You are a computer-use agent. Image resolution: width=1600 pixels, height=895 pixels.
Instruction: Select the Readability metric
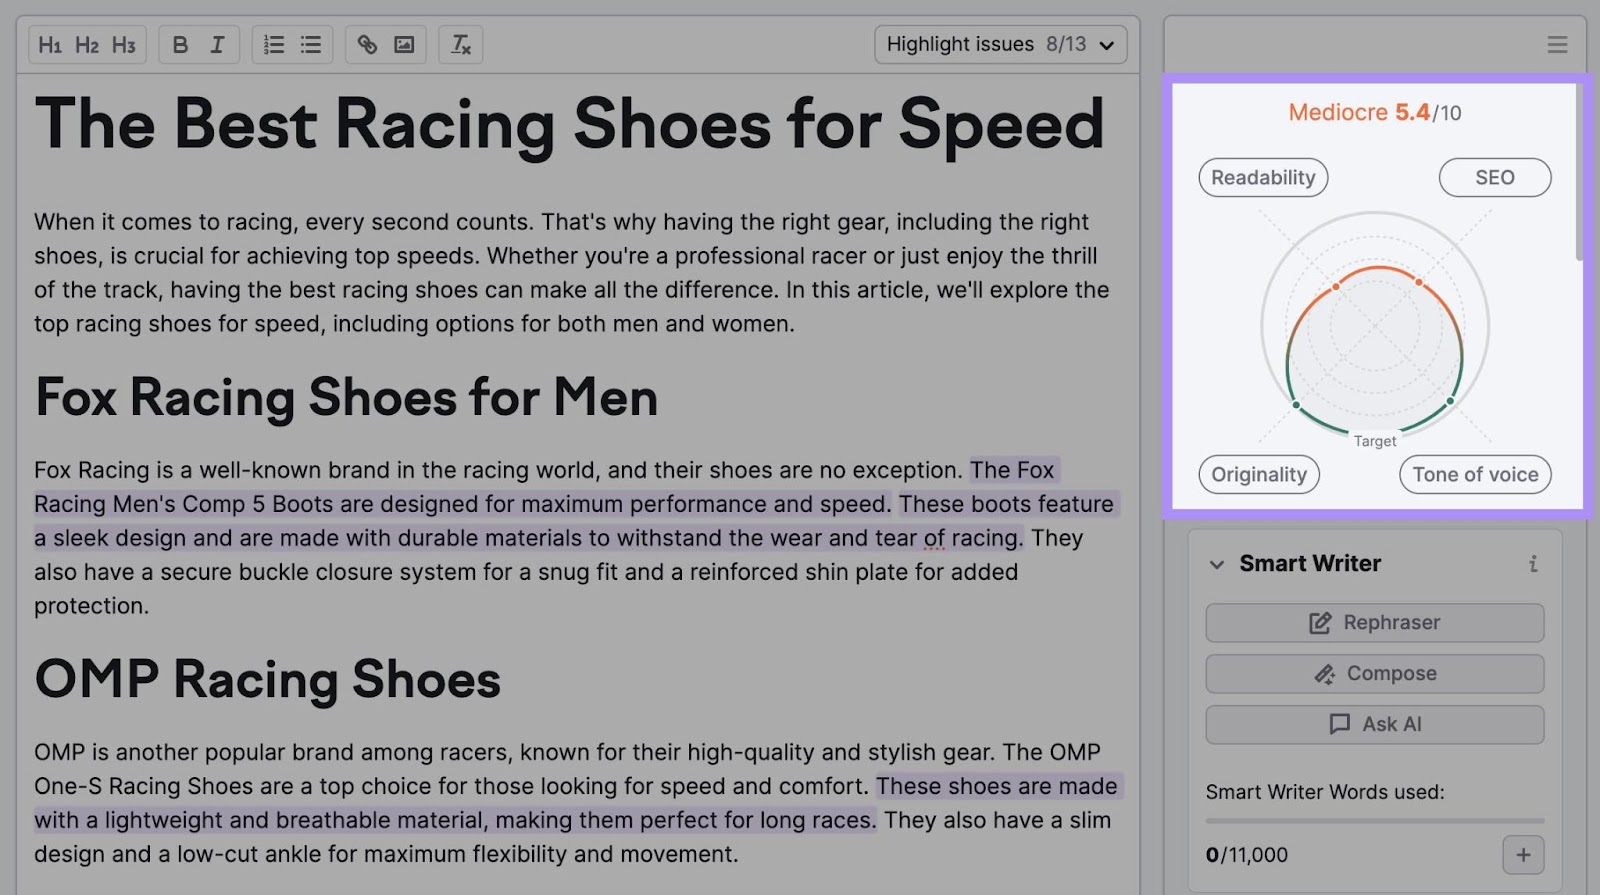[1263, 178]
